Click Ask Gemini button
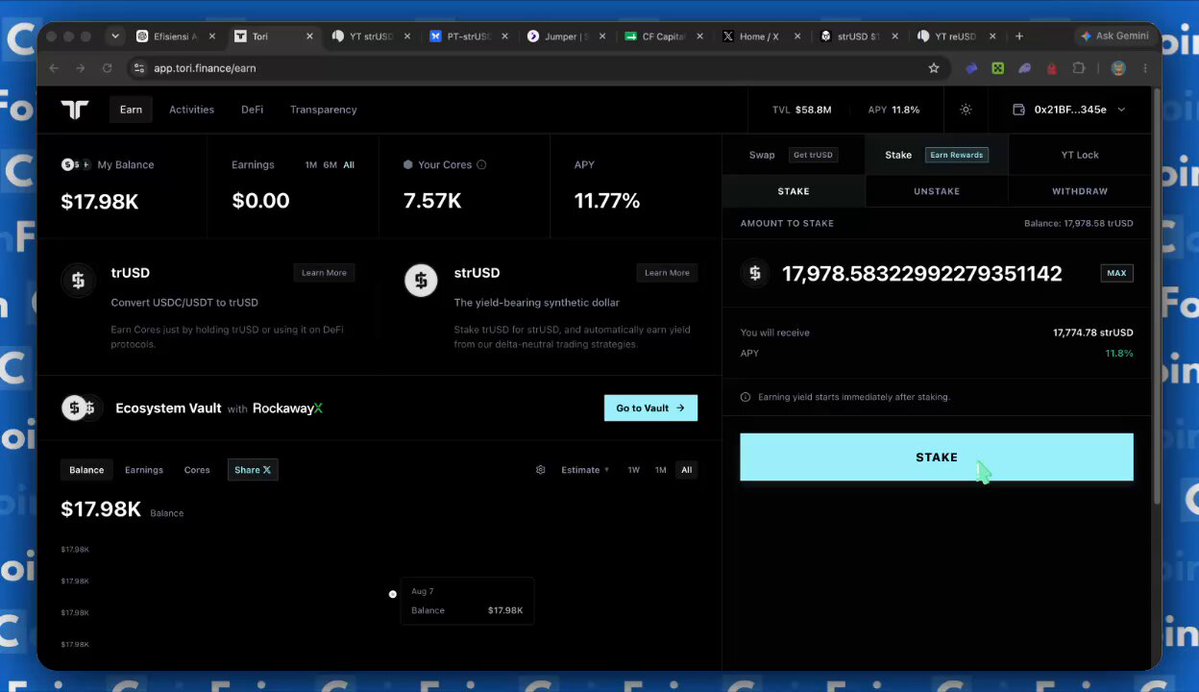This screenshot has width=1199, height=692. [1115, 36]
